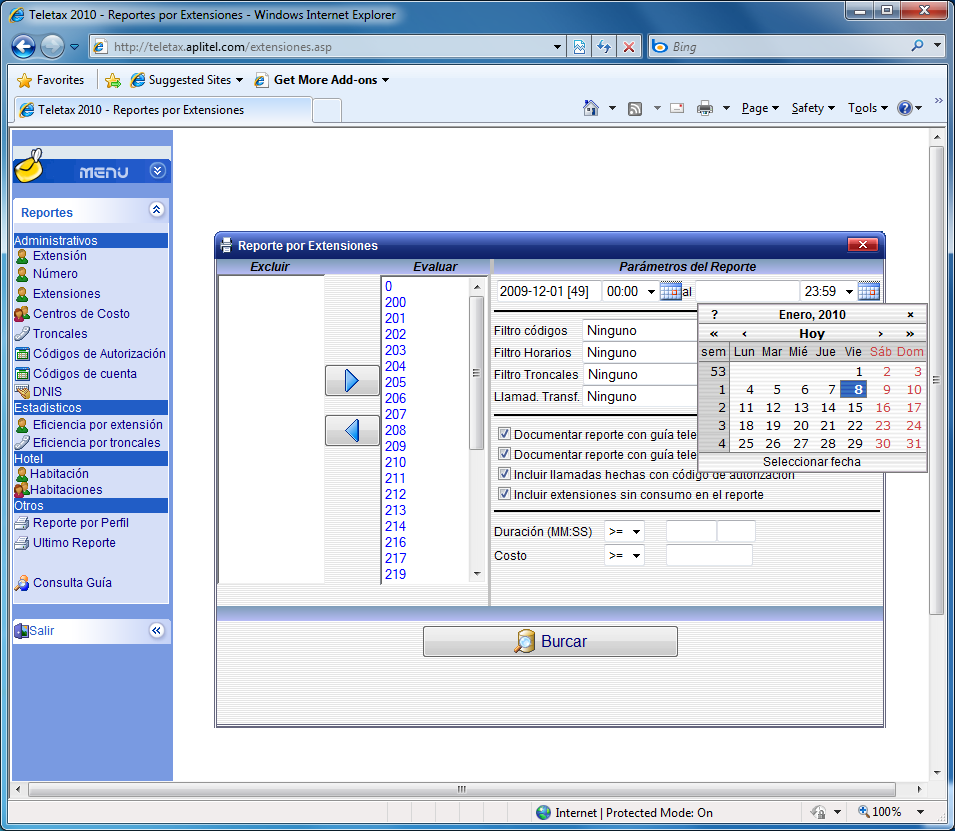The height and width of the screenshot is (831, 955).
Task: Open the end date calendar picker icon
Action: point(869,291)
